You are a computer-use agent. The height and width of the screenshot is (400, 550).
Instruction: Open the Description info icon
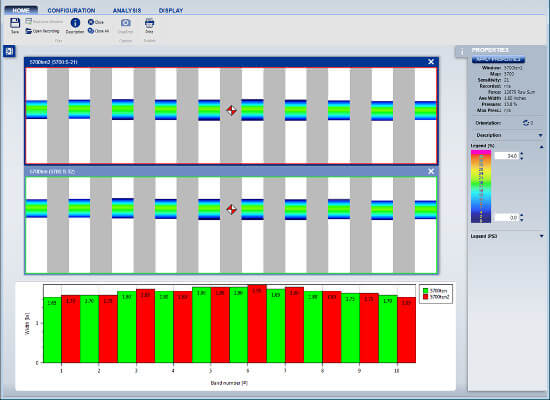[x=75, y=23]
